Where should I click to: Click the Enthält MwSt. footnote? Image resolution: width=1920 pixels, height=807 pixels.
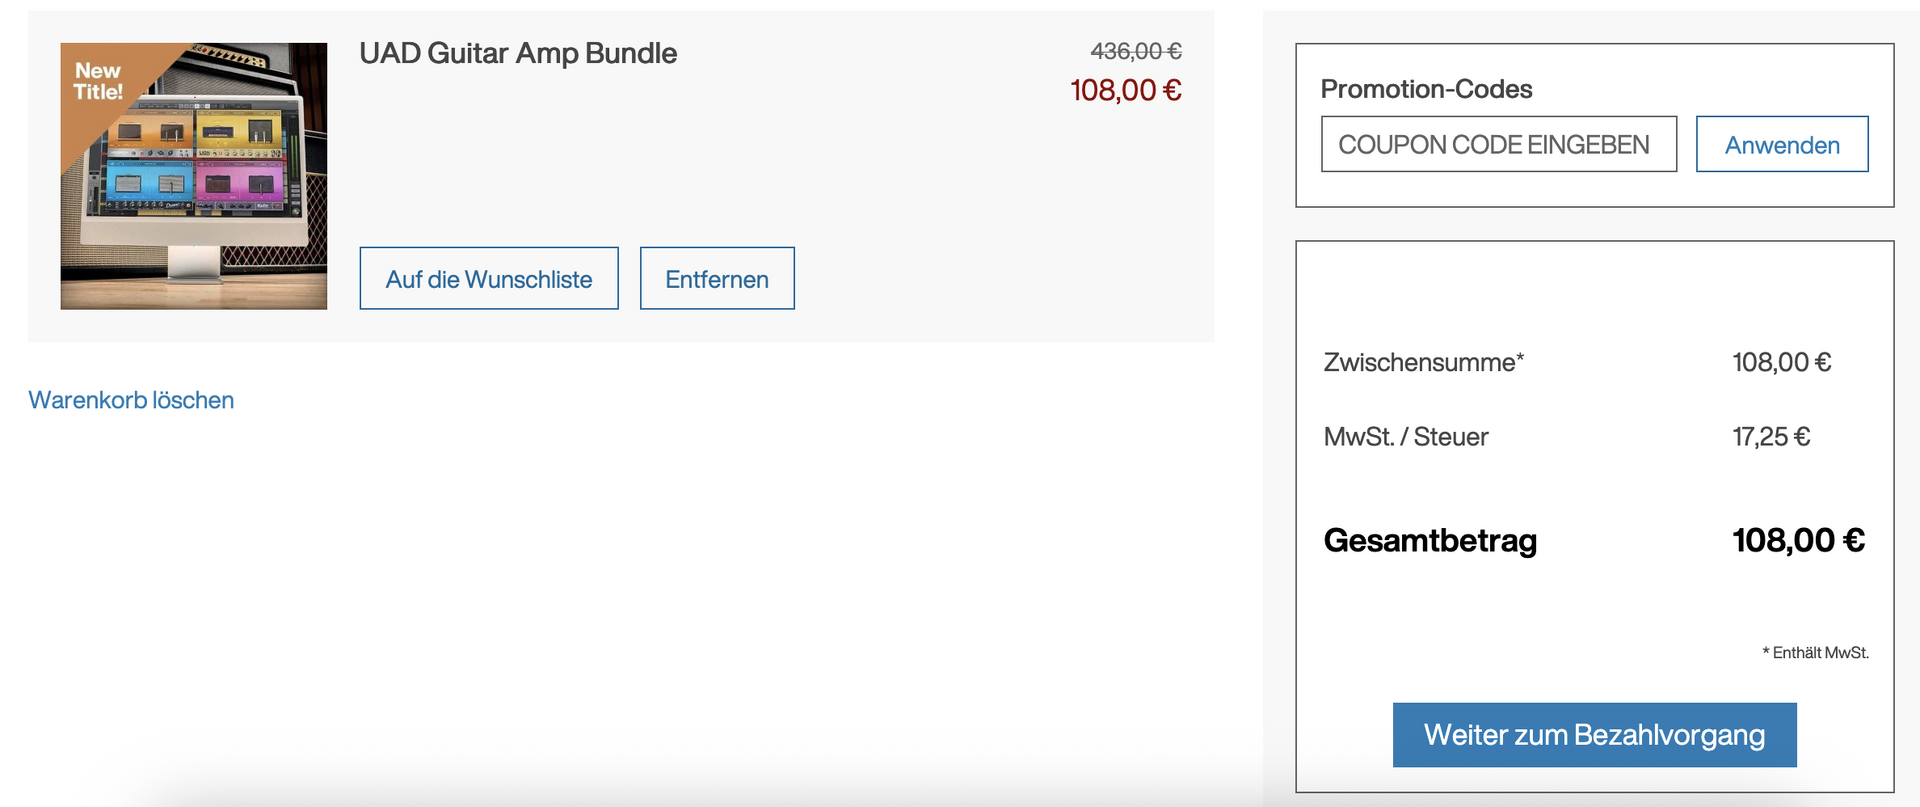[1815, 652]
